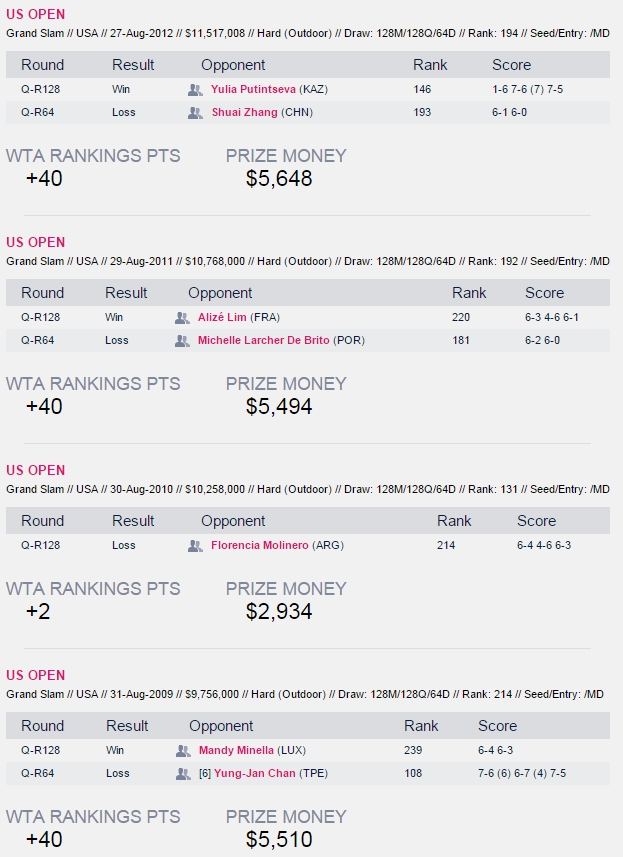This screenshot has width=623, height=857.
Task: Open the 2012 US OPEN tournament title
Action: click(36, 14)
